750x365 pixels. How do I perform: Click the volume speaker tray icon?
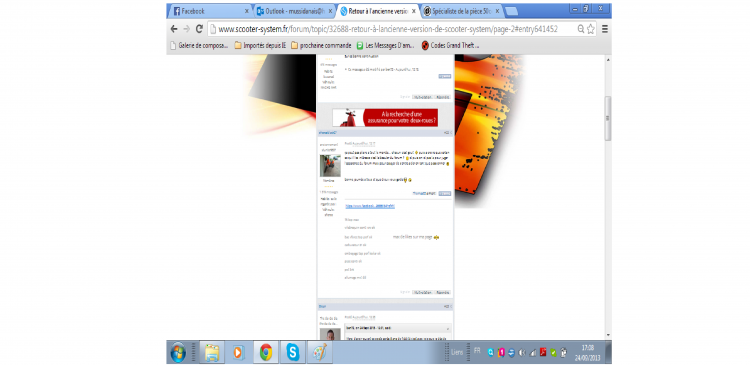522,353
